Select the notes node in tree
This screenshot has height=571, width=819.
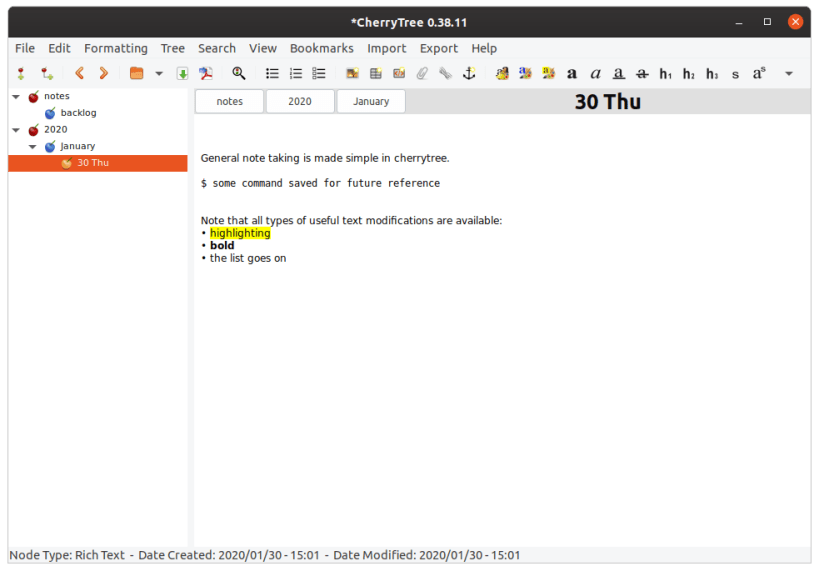pyautogui.click(x=56, y=96)
